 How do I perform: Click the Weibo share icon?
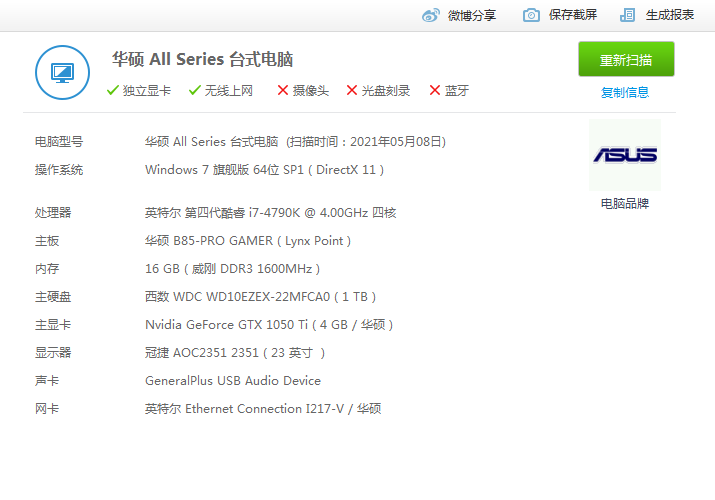coord(431,15)
